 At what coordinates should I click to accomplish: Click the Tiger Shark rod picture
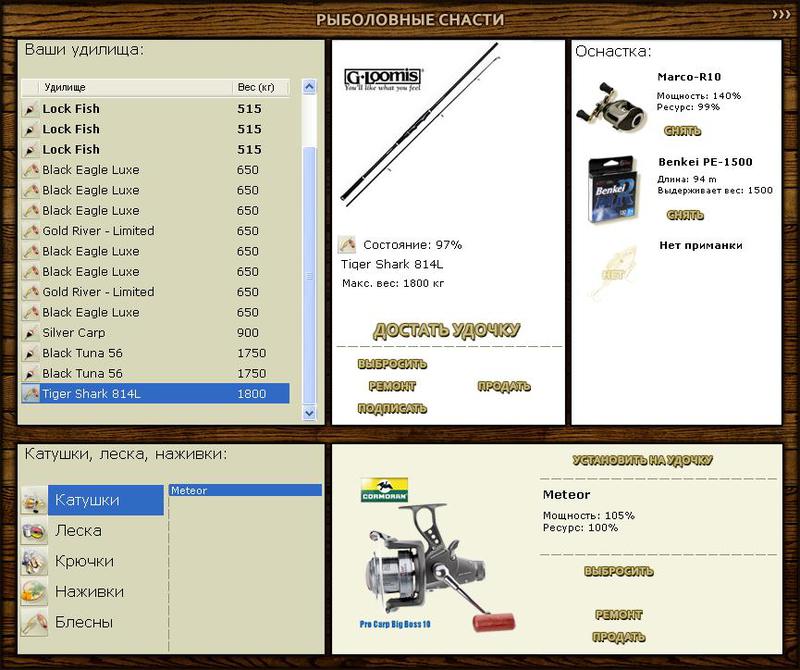[x=420, y=125]
